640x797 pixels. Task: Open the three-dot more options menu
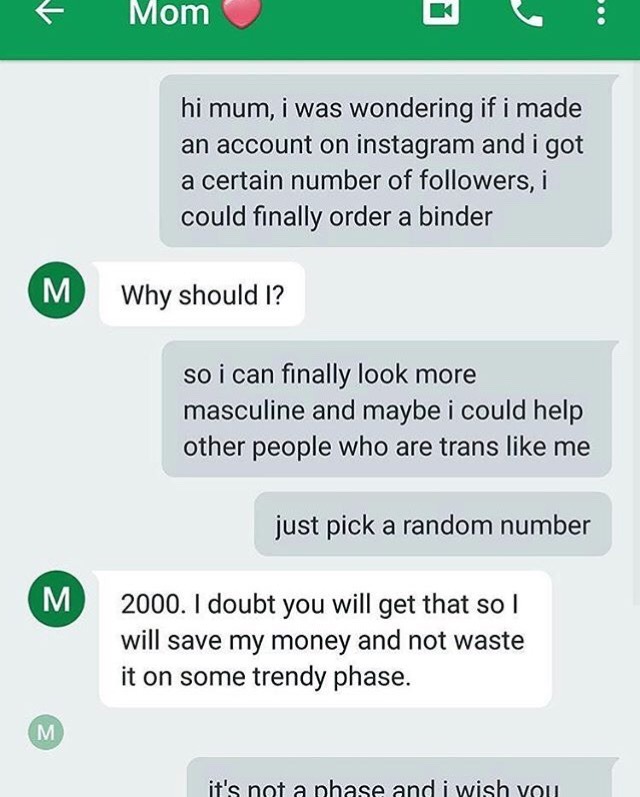pos(600,12)
